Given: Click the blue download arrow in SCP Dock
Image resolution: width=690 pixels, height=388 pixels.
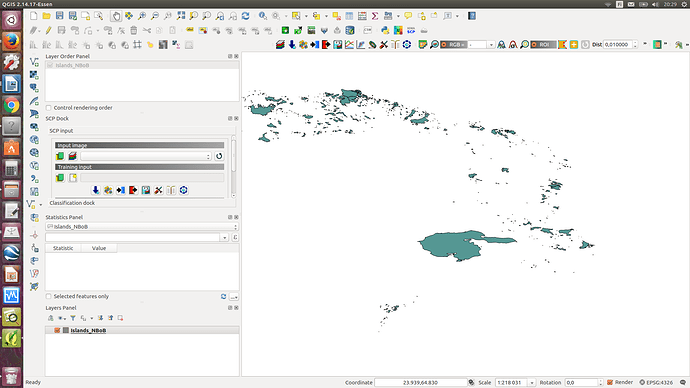Looking at the screenshot, I should coord(95,190).
